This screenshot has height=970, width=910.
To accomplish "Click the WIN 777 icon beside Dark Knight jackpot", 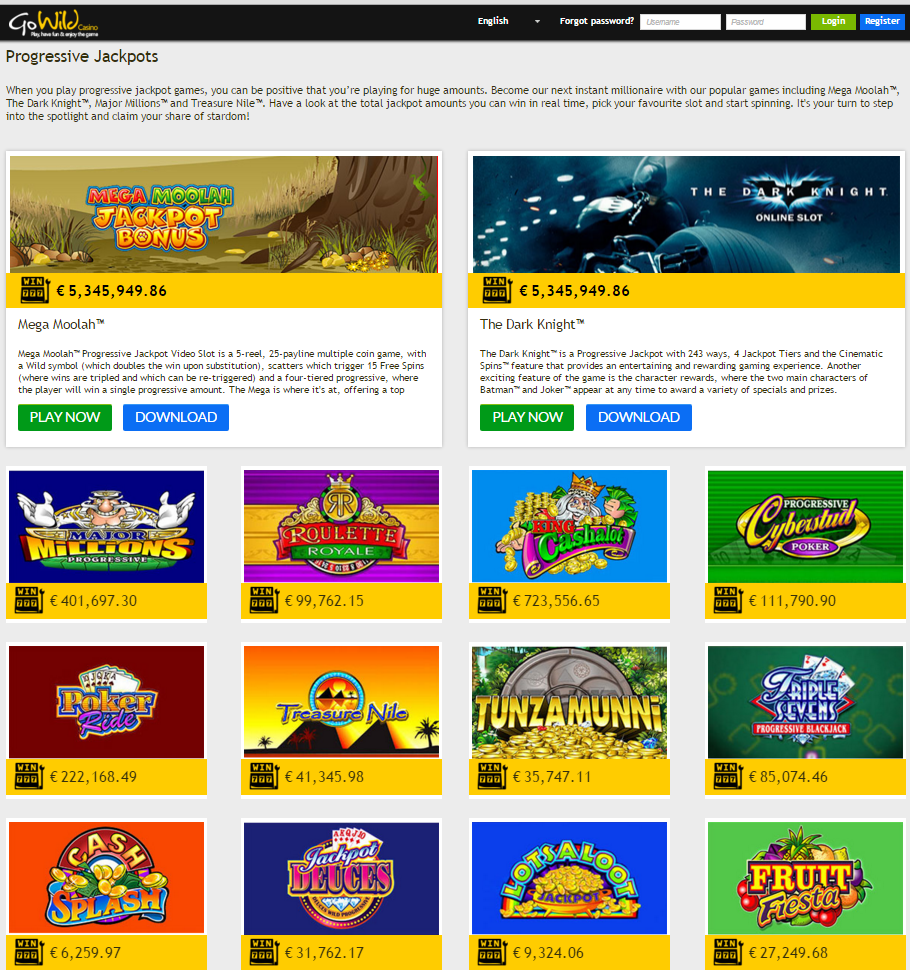I will [497, 290].
